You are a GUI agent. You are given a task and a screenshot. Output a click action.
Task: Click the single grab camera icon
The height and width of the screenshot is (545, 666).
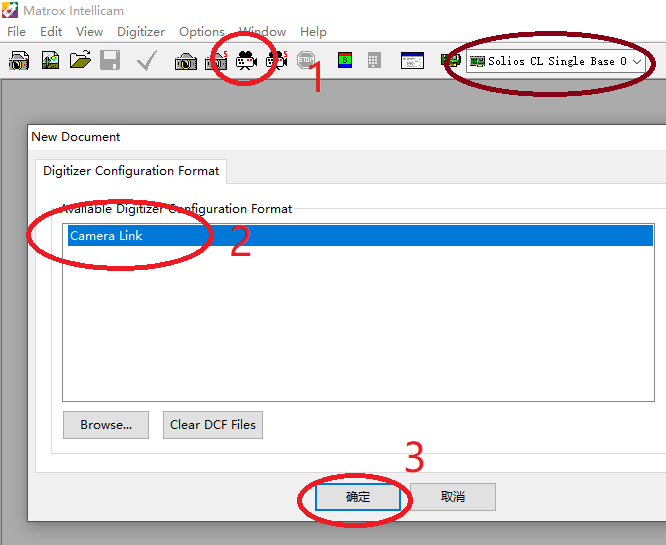[x=186, y=61]
